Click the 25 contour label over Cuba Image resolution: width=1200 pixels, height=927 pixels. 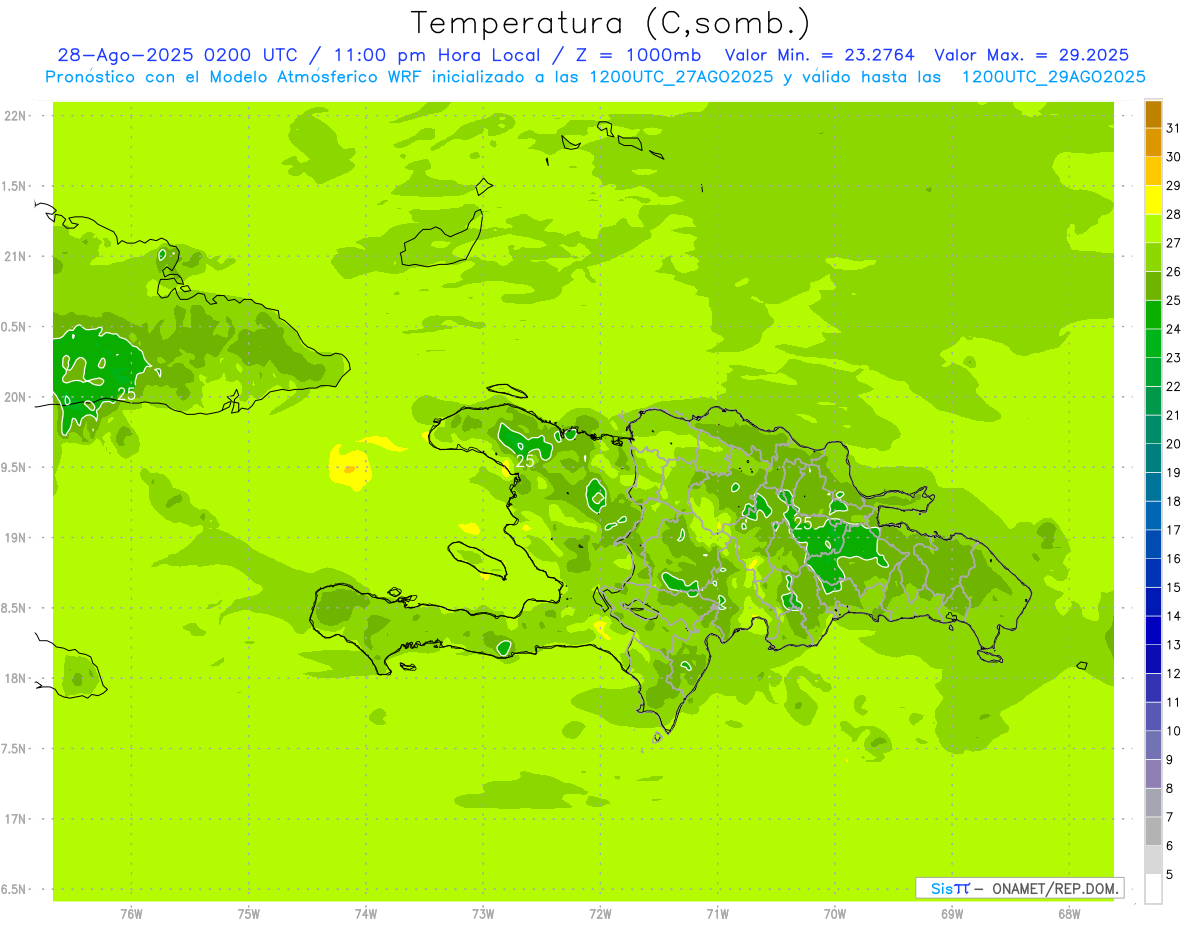coord(127,394)
